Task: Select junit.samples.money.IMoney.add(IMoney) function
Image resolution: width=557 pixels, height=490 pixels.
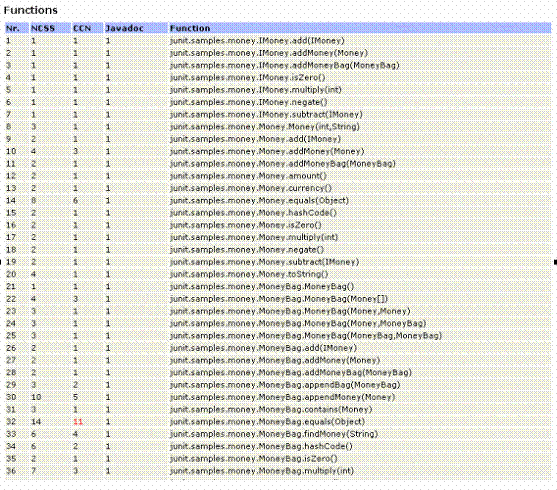Action: point(257,41)
